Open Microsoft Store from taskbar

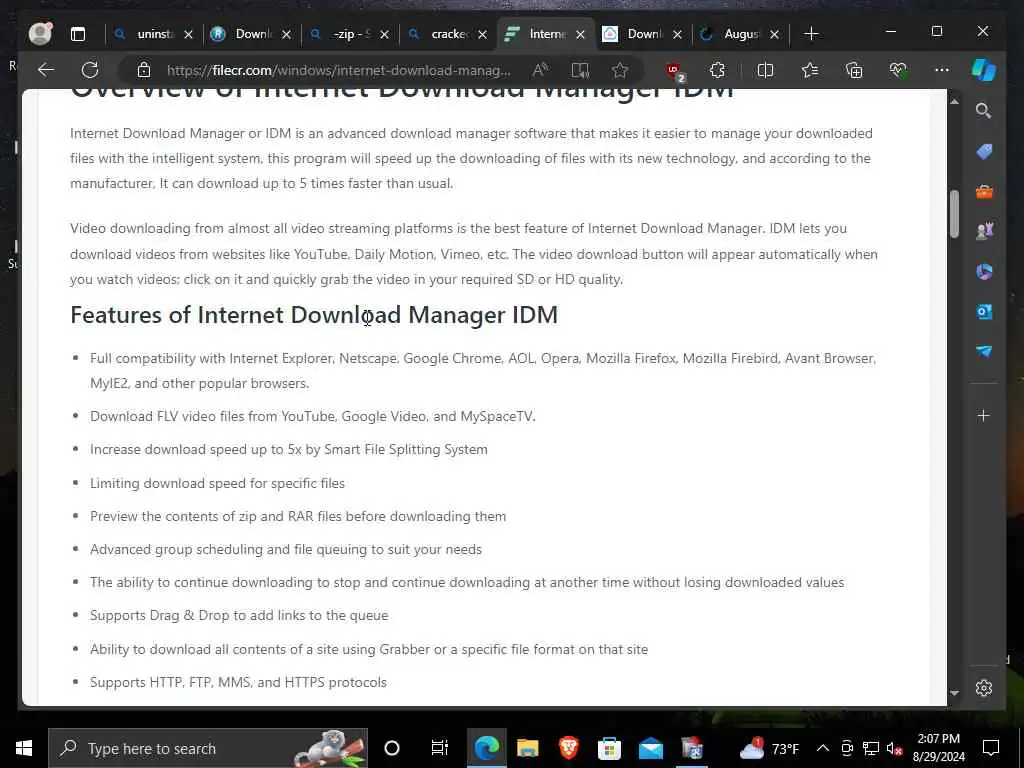point(609,748)
